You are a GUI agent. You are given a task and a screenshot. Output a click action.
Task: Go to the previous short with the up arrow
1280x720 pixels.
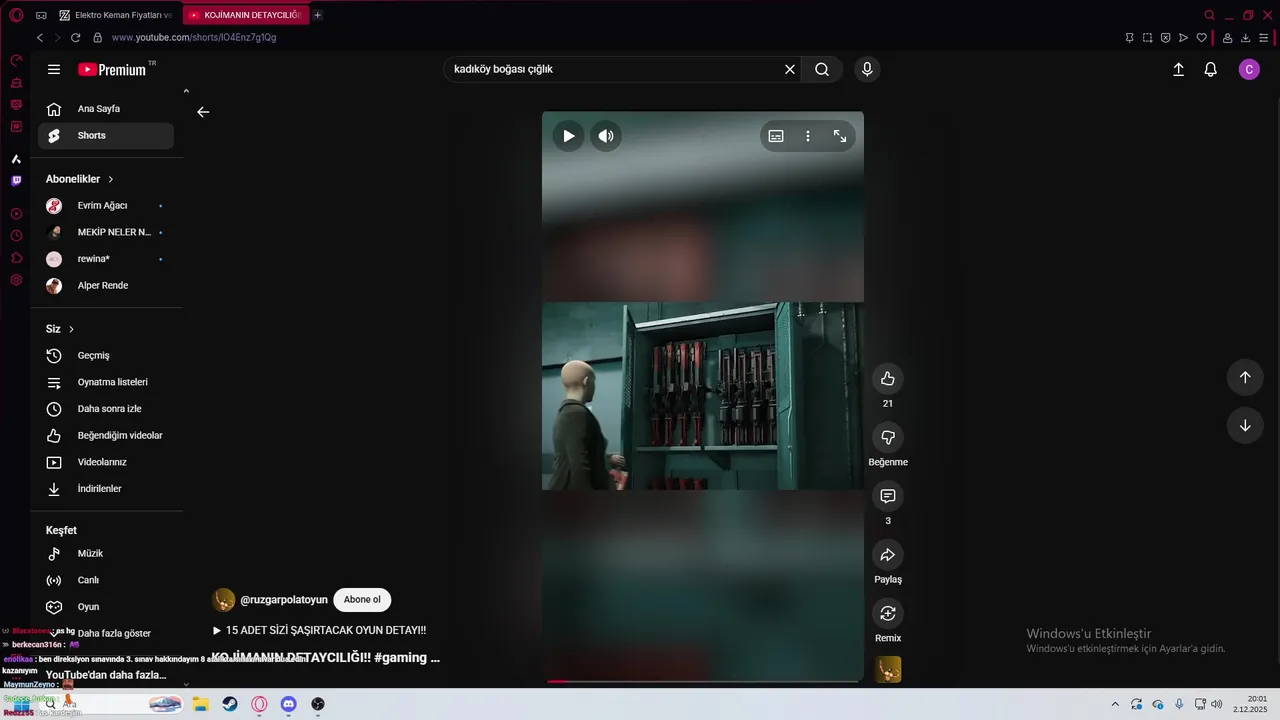1245,377
